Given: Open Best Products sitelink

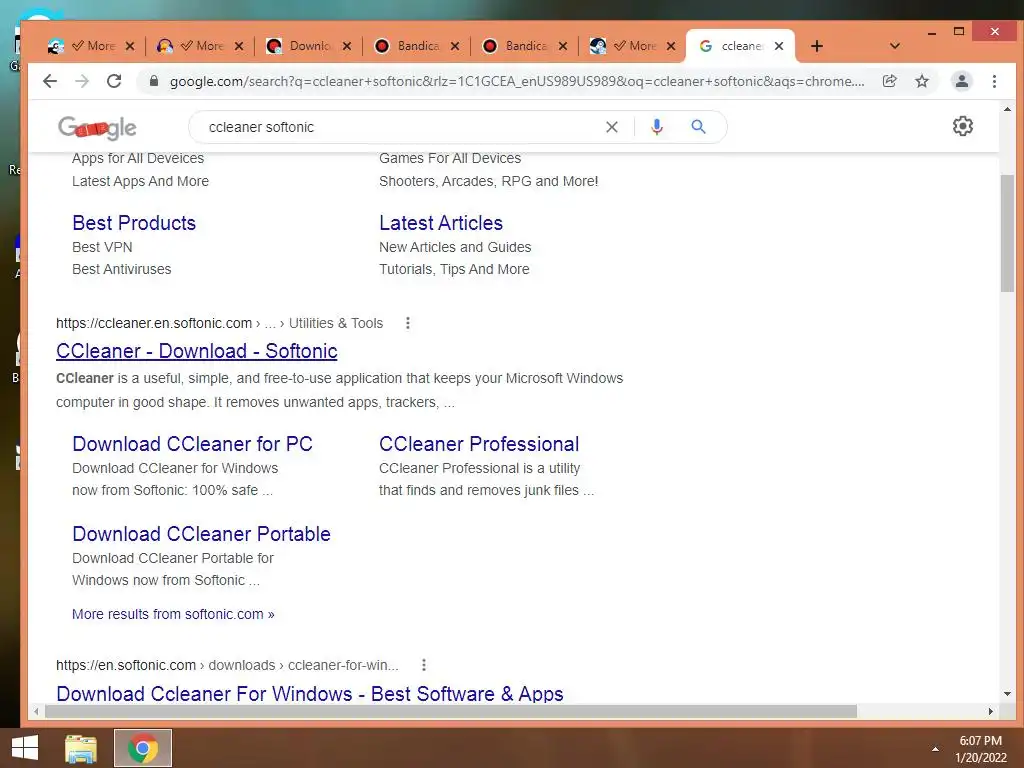Looking at the screenshot, I should (134, 223).
